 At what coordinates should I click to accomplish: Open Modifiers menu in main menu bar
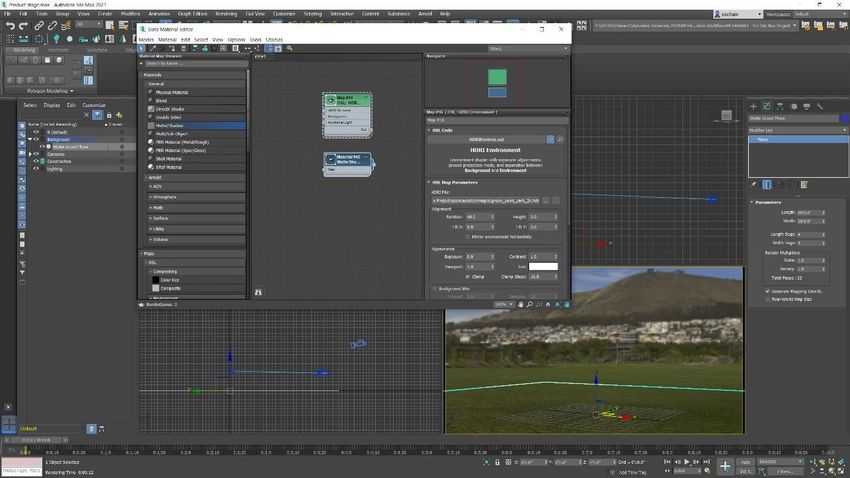(x=130, y=14)
